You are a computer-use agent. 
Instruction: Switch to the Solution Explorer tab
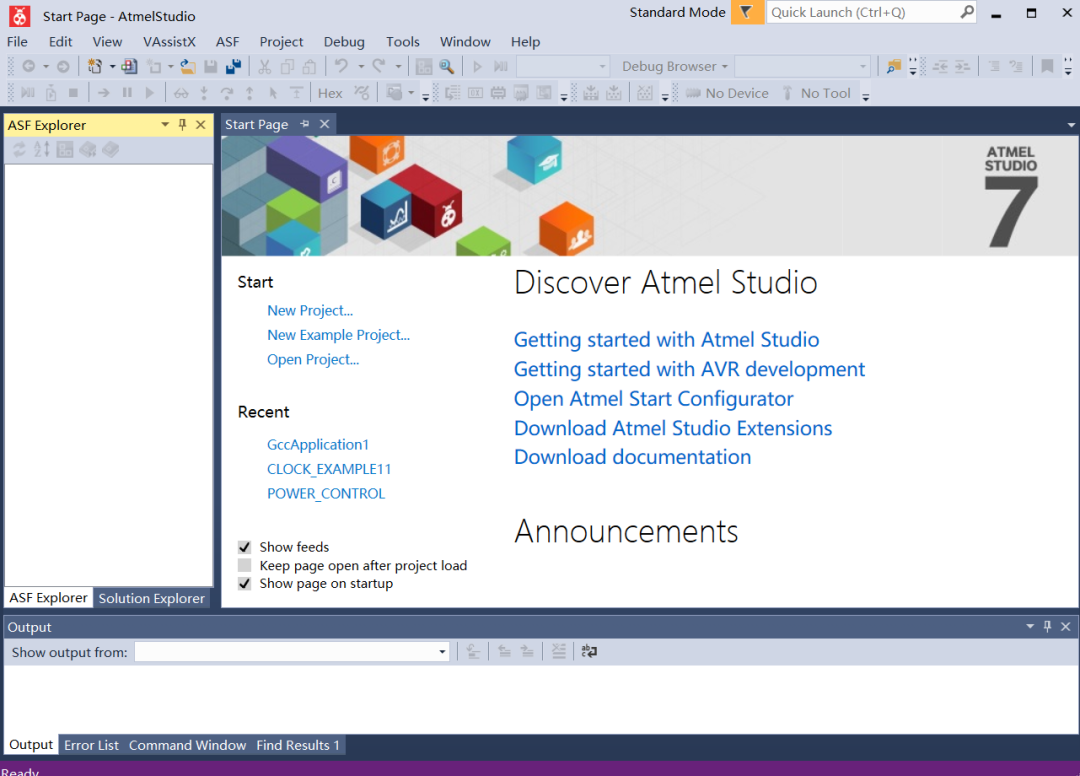point(152,598)
